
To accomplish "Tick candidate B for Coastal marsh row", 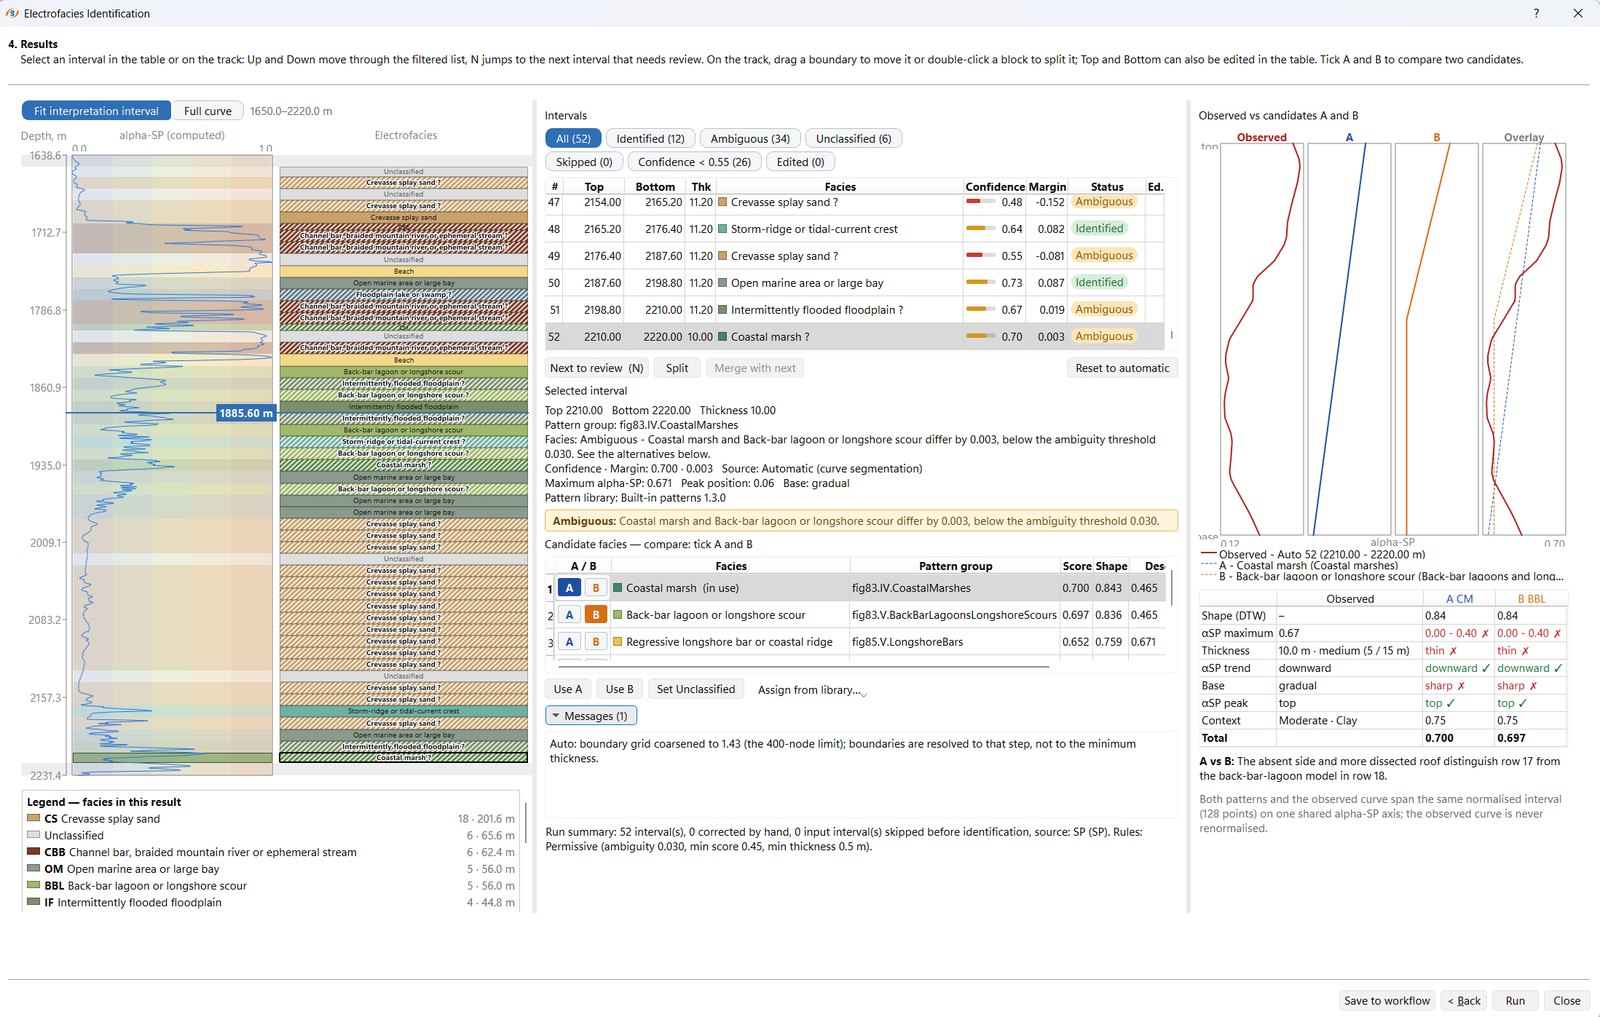I will 596,588.
